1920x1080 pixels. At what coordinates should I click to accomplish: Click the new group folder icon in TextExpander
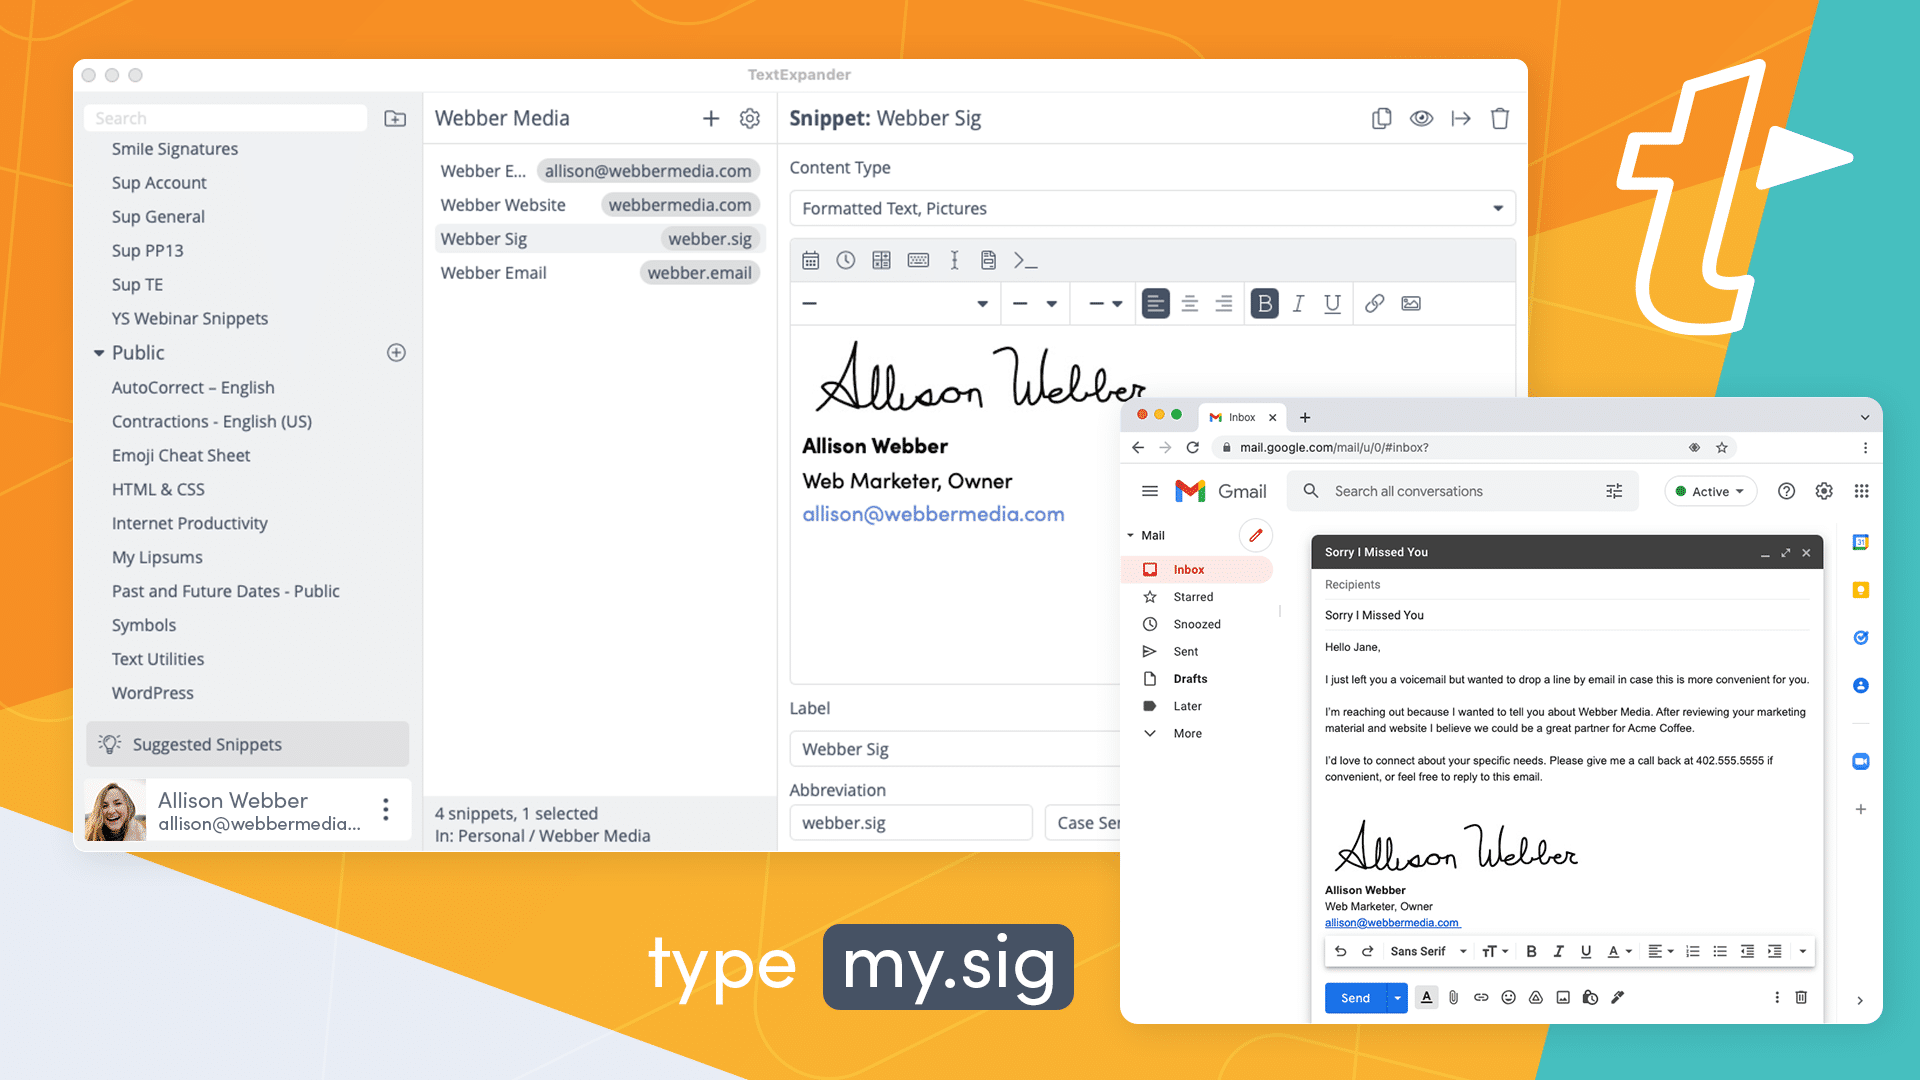coord(395,119)
